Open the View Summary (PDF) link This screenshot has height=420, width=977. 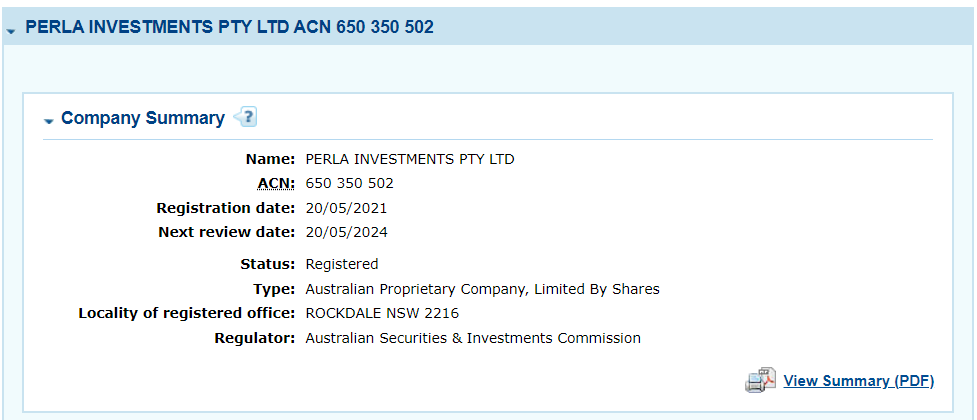pyautogui.click(x=859, y=381)
